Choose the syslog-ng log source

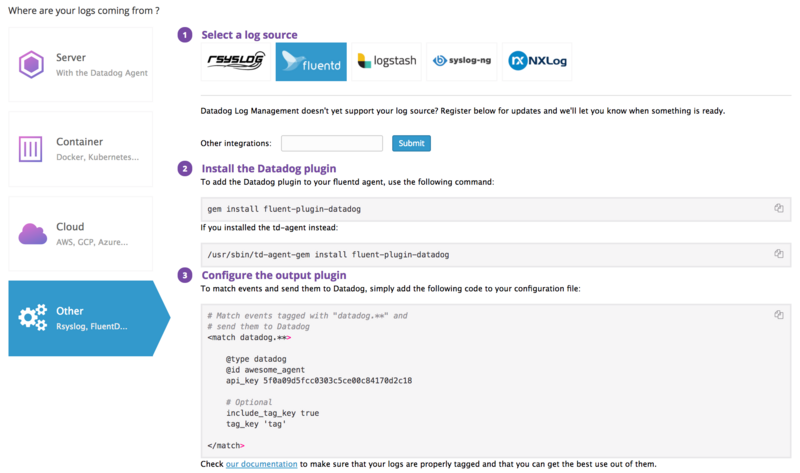tap(462, 61)
